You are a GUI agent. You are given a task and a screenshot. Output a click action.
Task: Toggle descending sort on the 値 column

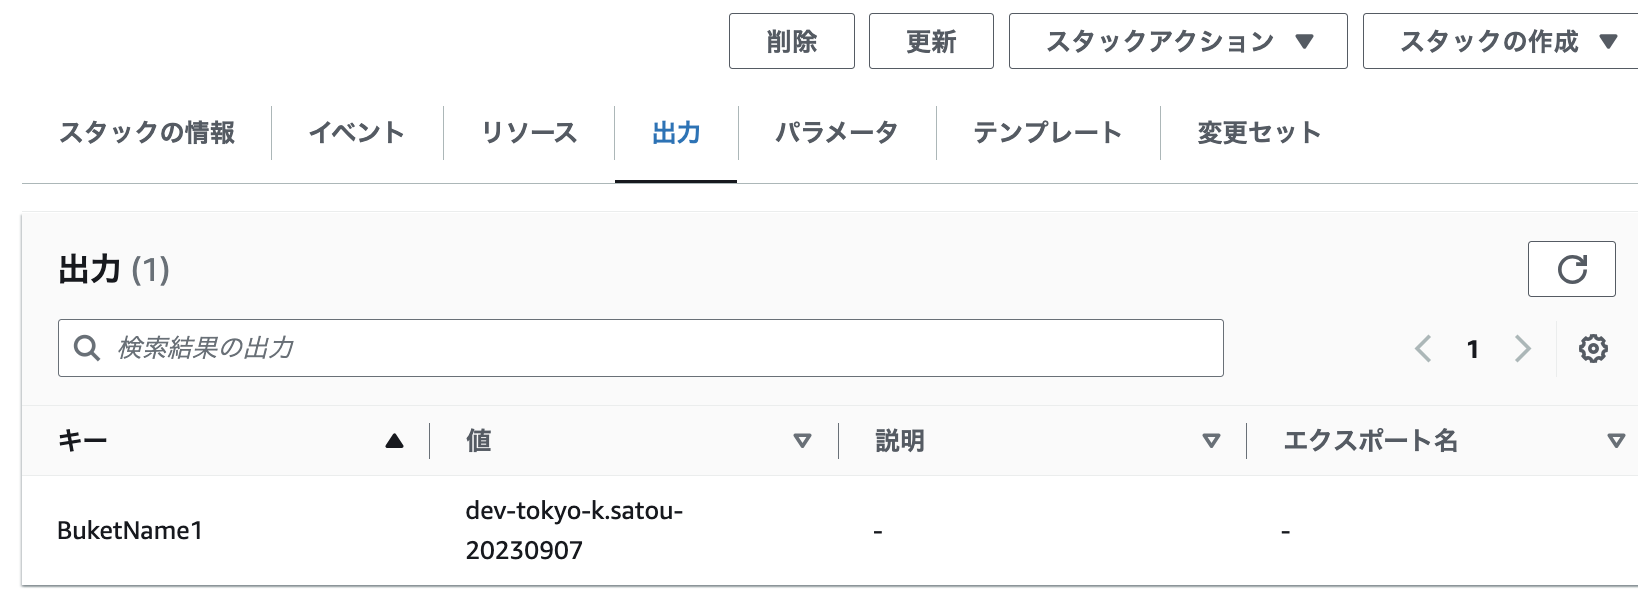point(801,440)
